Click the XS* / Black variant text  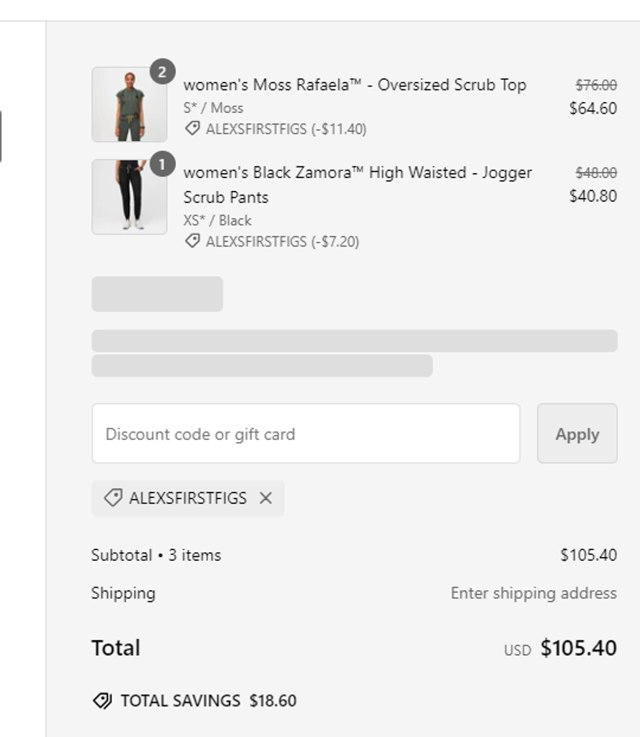point(217,220)
